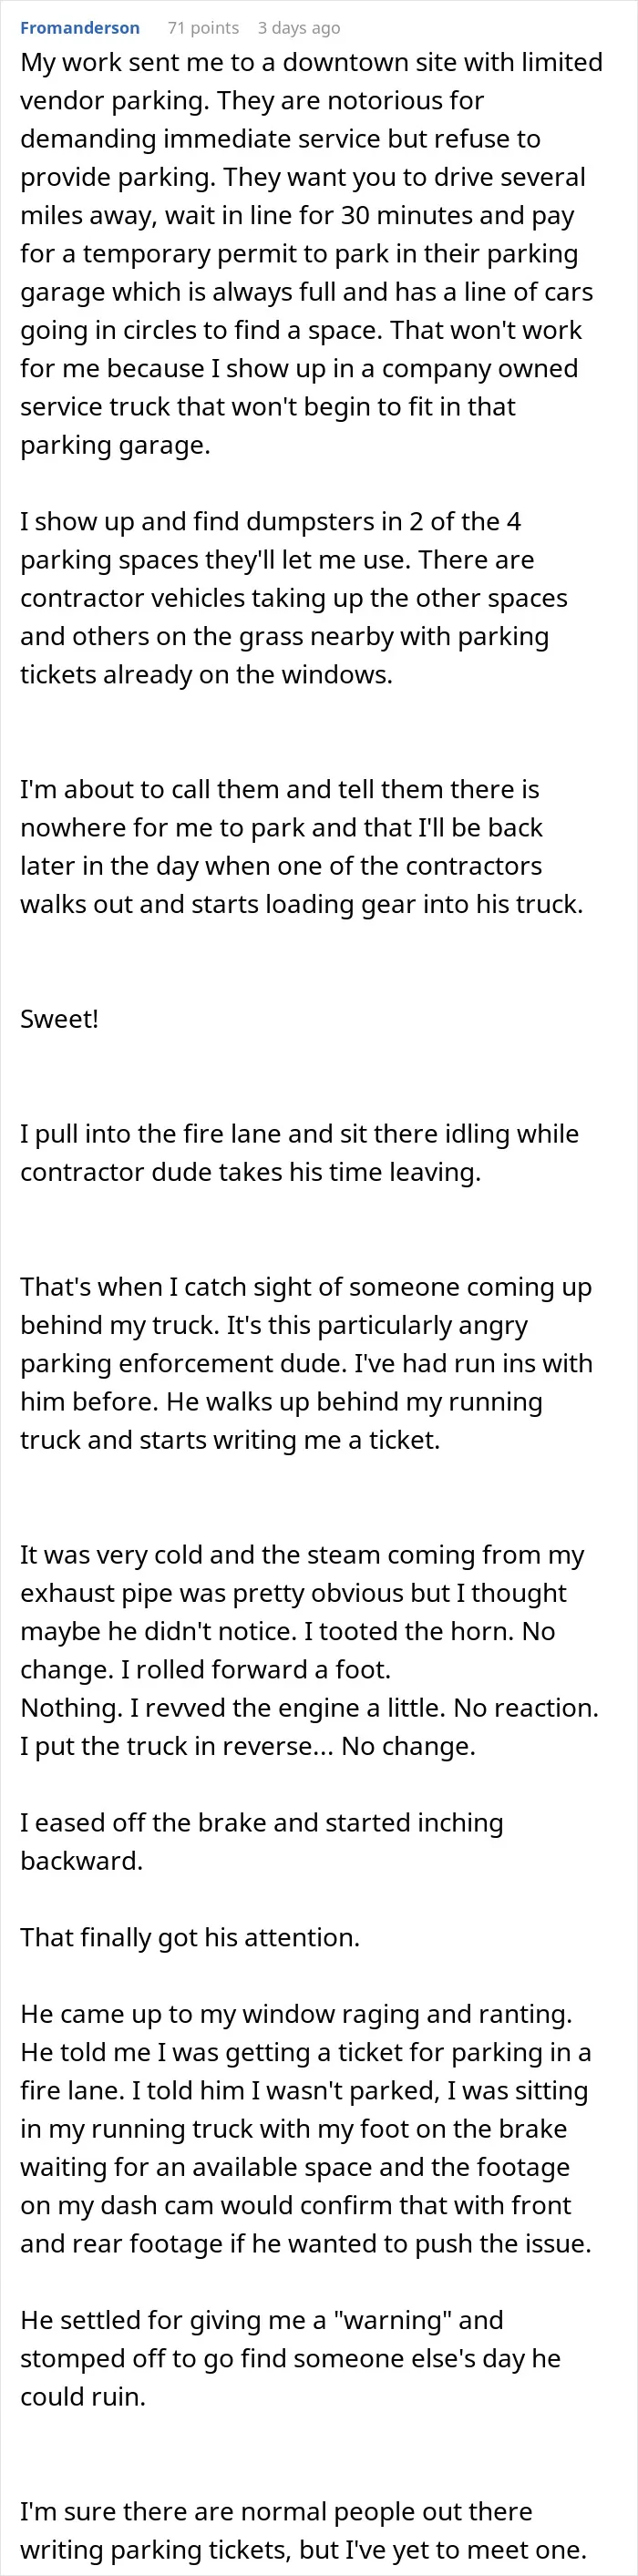638x2576 pixels.
Task: Open the Fromanderson user profile link
Action: tap(80, 28)
